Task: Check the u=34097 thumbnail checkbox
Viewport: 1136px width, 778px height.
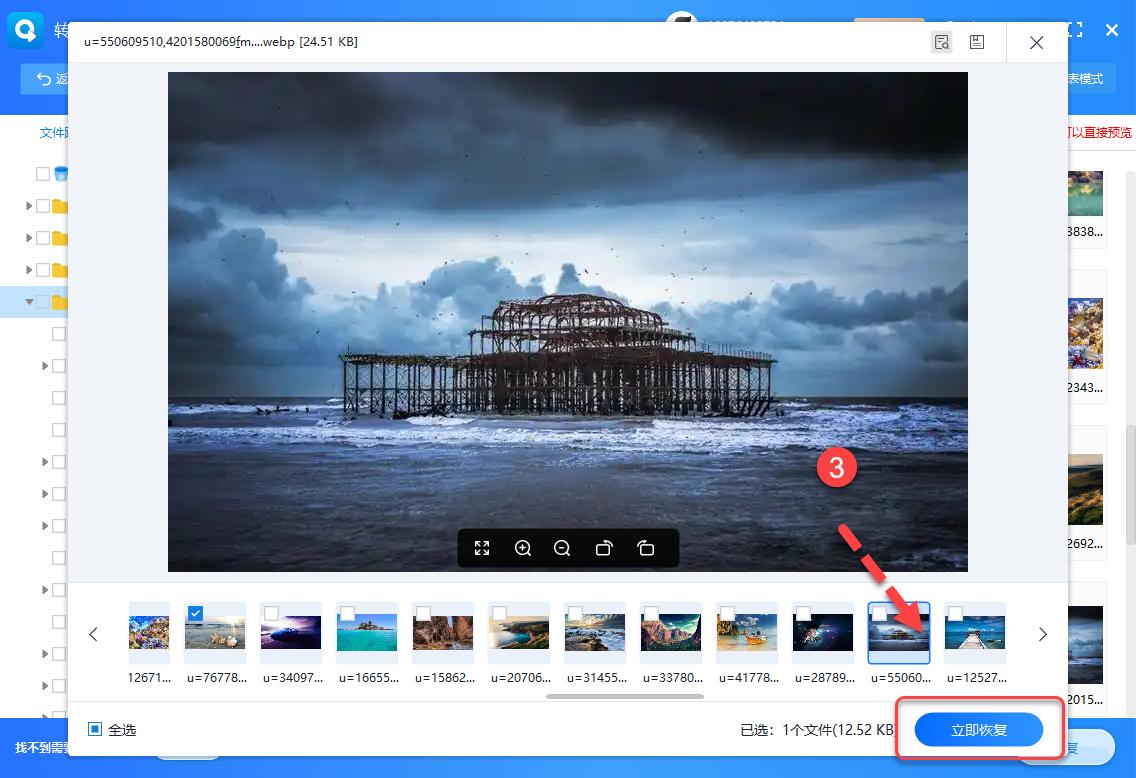Action: [272, 613]
